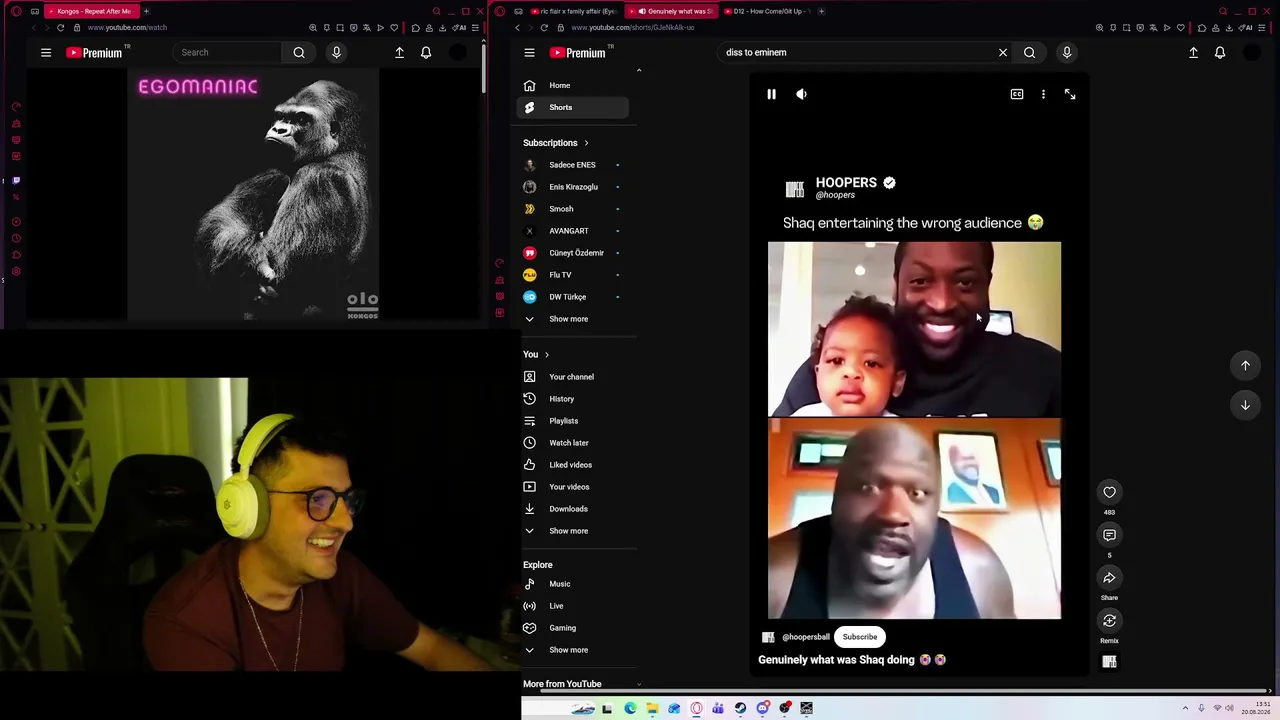The image size is (1280, 720).
Task: Go to the previous Short with up arrow
Action: 1245,365
